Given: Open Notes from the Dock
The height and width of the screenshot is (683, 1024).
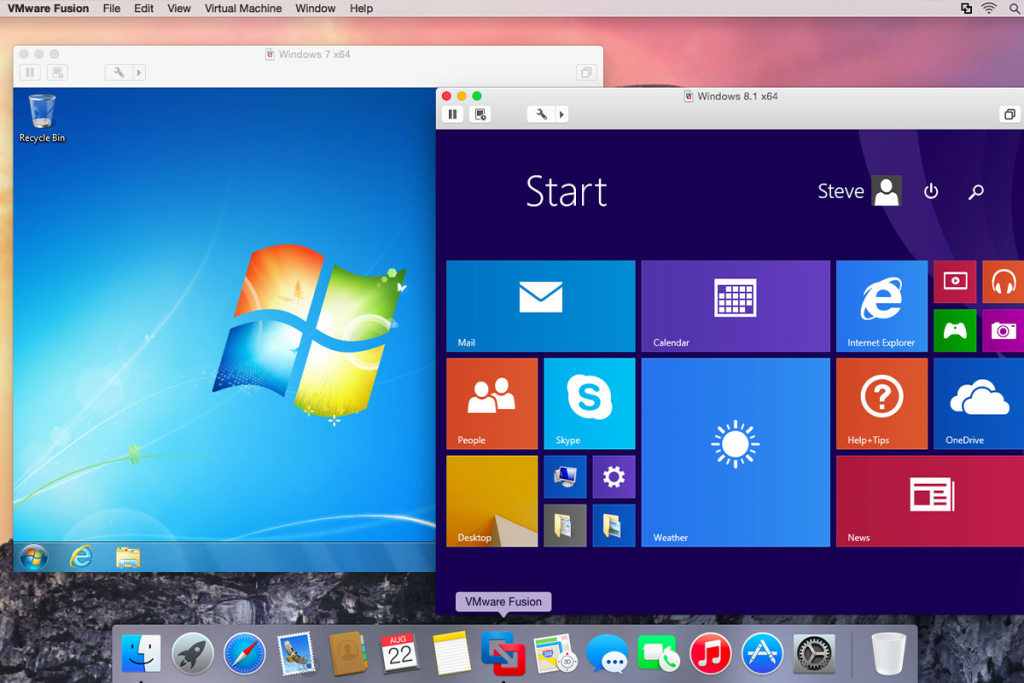Looking at the screenshot, I should pos(451,652).
